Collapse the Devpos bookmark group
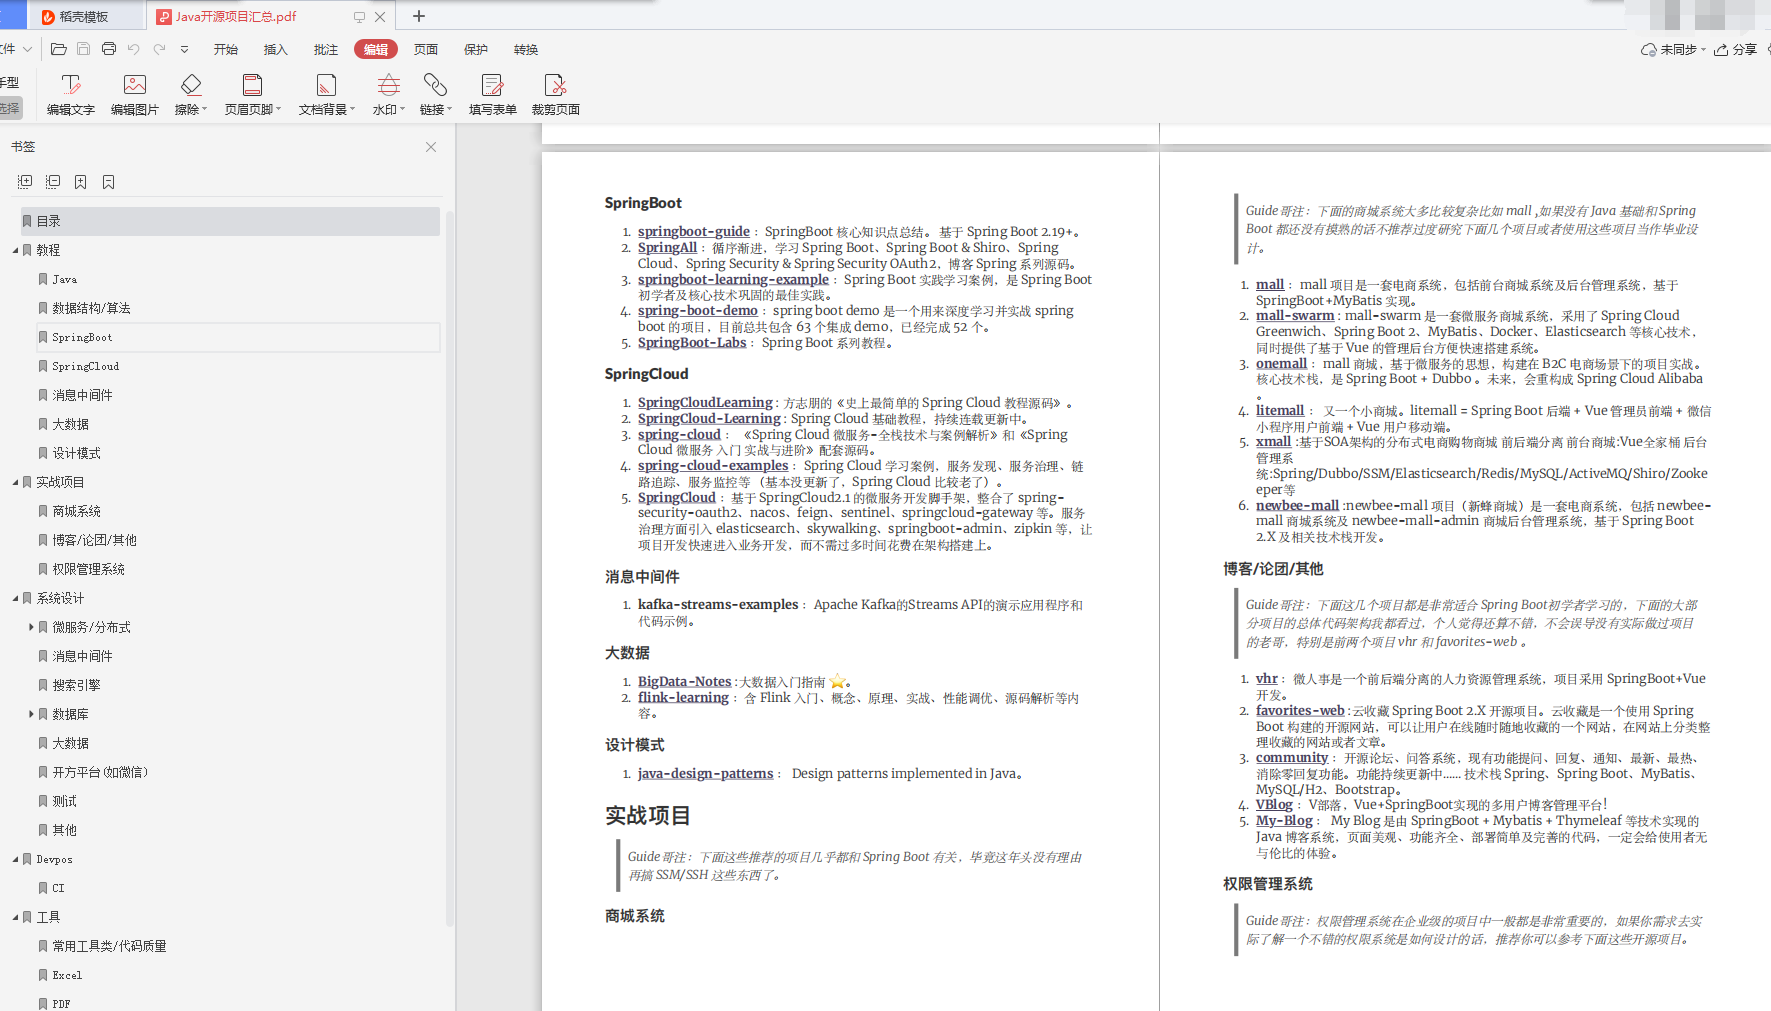The image size is (1771, 1011). click(x=15, y=859)
